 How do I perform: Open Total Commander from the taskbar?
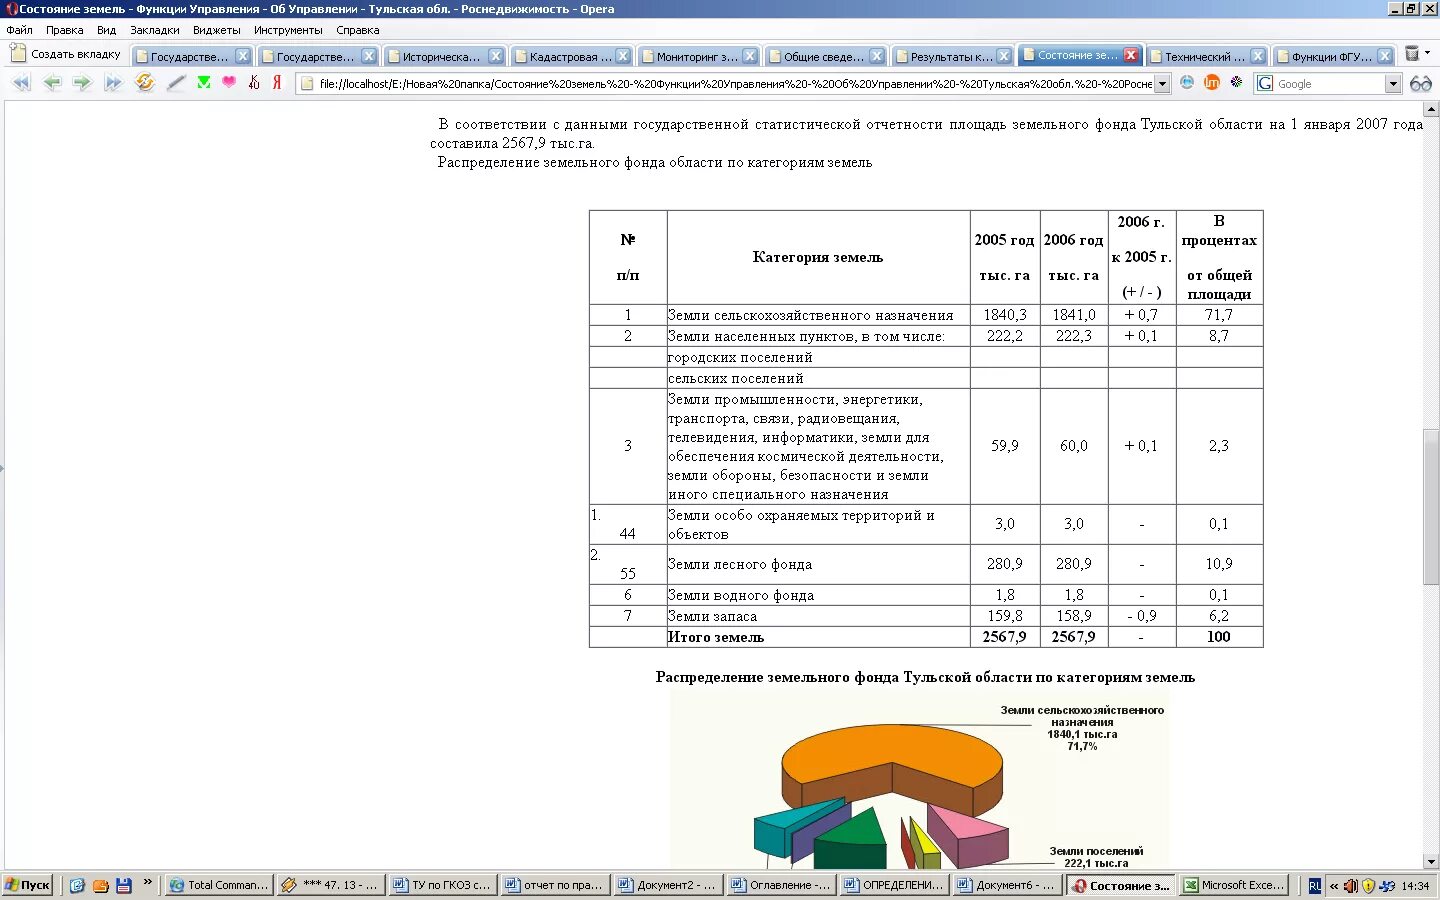(x=218, y=885)
